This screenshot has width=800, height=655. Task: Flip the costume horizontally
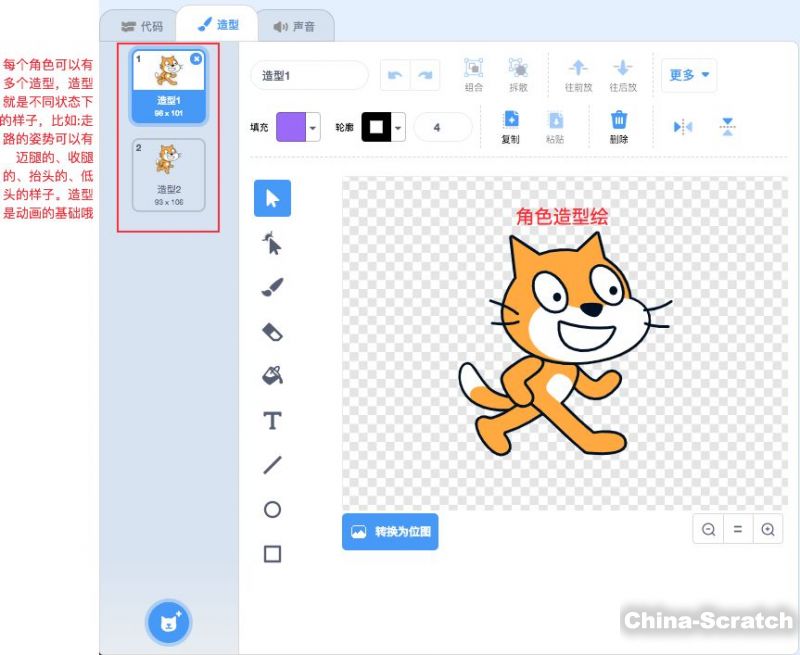(683, 127)
